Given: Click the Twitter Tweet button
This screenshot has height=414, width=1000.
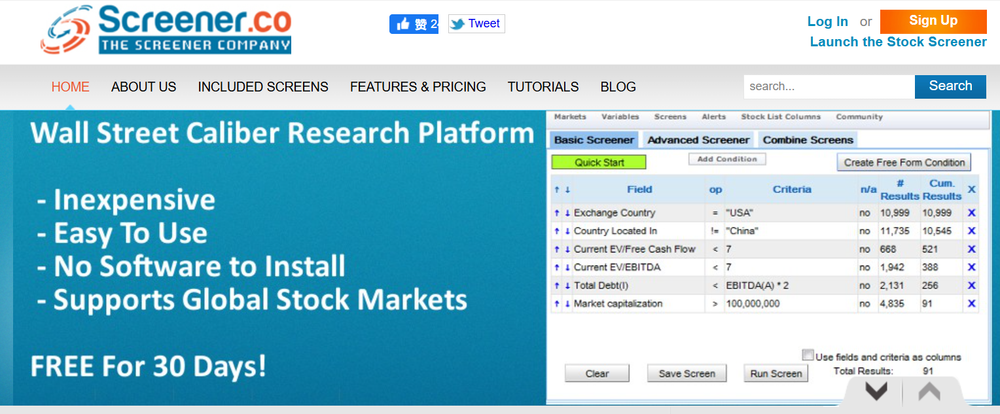Looking at the screenshot, I should coord(476,24).
